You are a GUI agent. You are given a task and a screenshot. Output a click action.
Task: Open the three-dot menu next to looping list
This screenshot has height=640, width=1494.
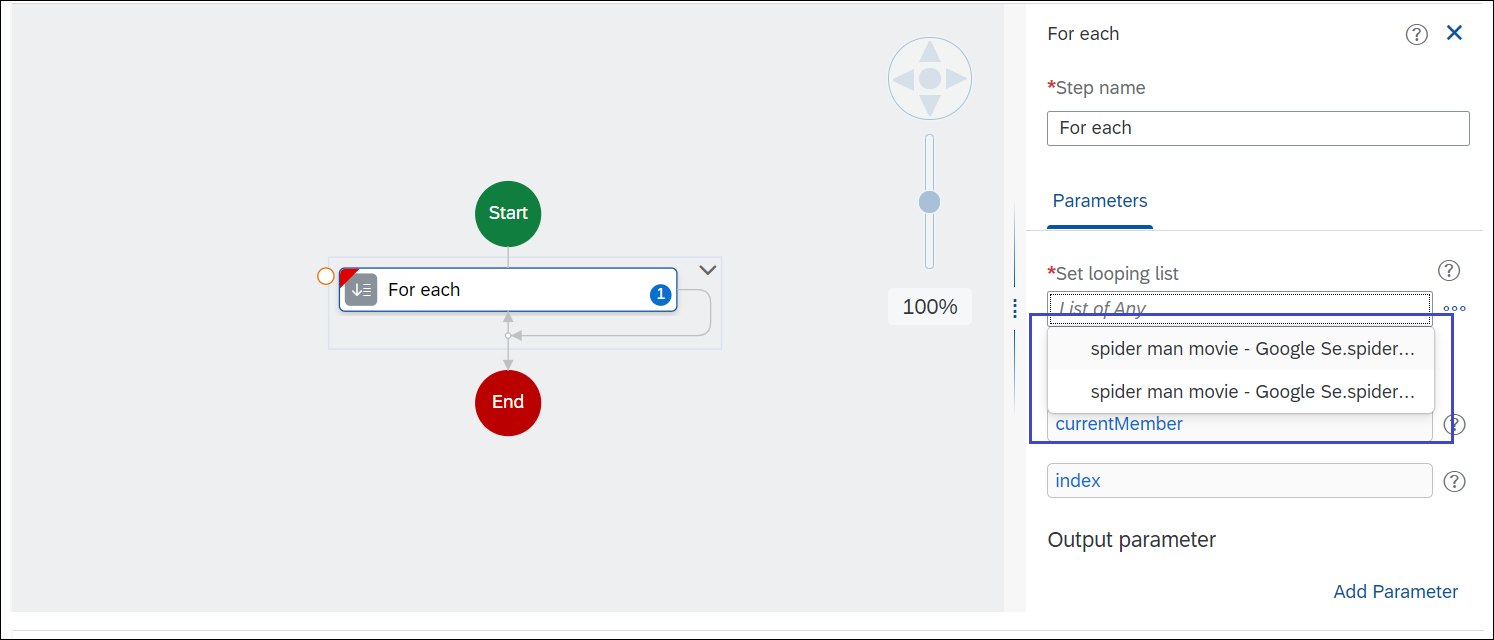point(1454,309)
